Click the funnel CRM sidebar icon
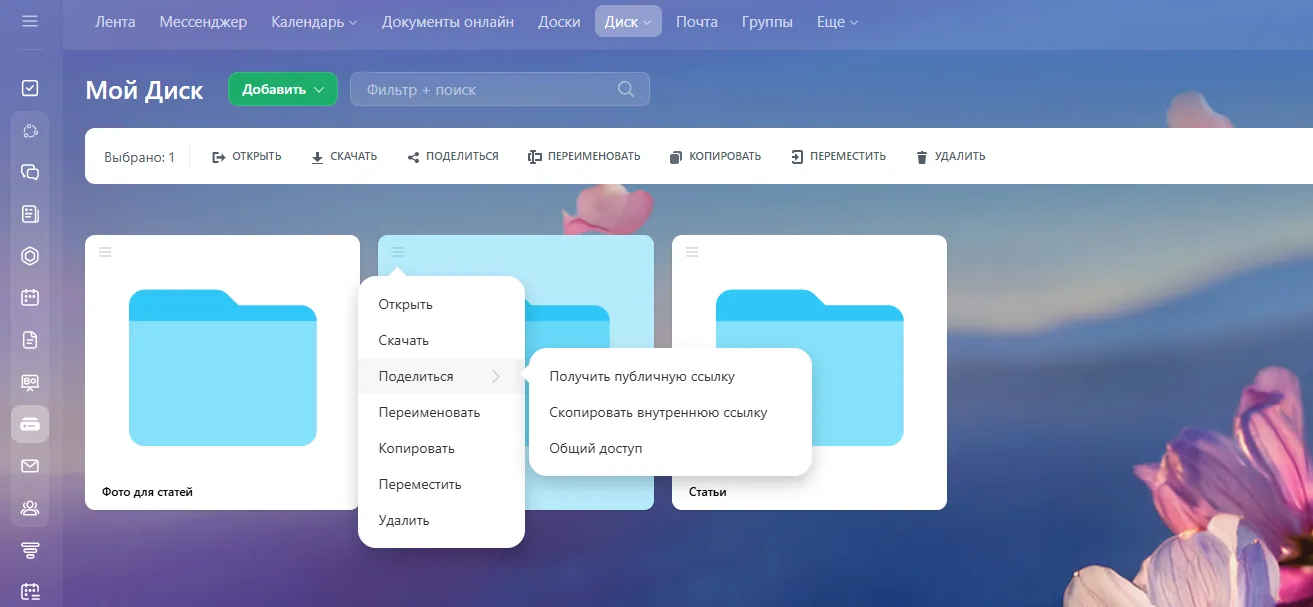This screenshot has width=1313, height=607. (x=30, y=550)
